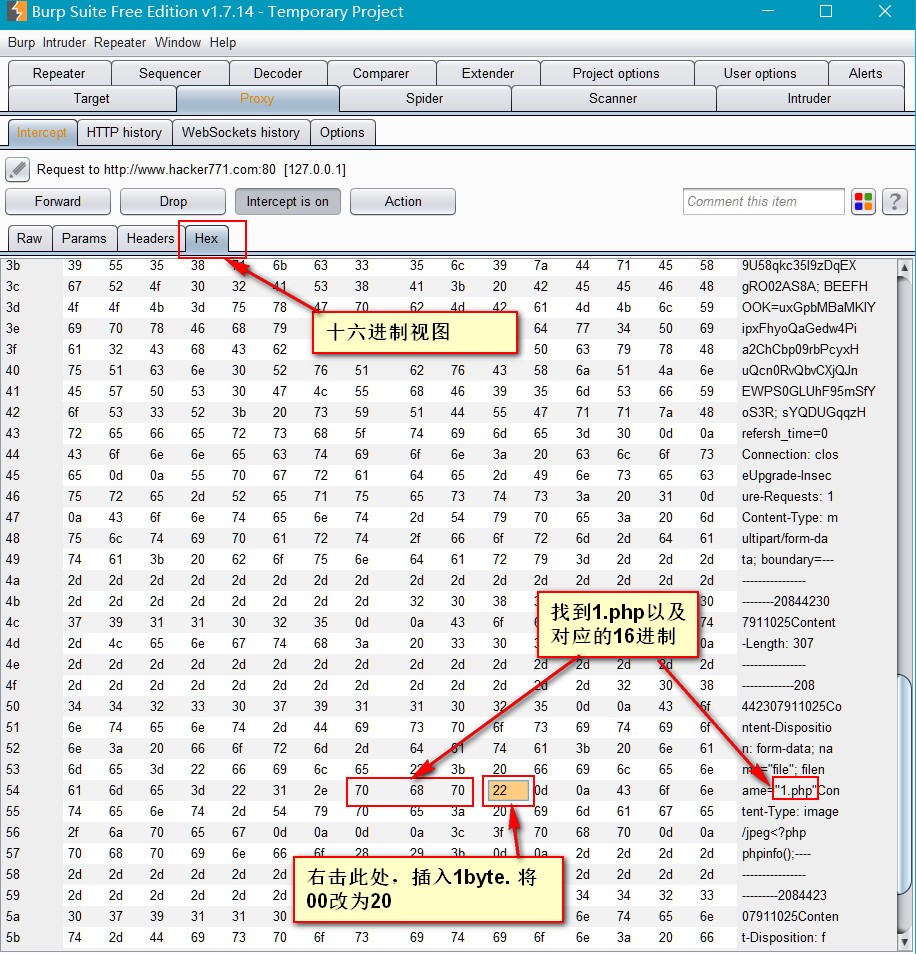Click the ASCII text 'gRO02AS8A; BEEFH'
Screen dimensions: 916x954
[805, 287]
